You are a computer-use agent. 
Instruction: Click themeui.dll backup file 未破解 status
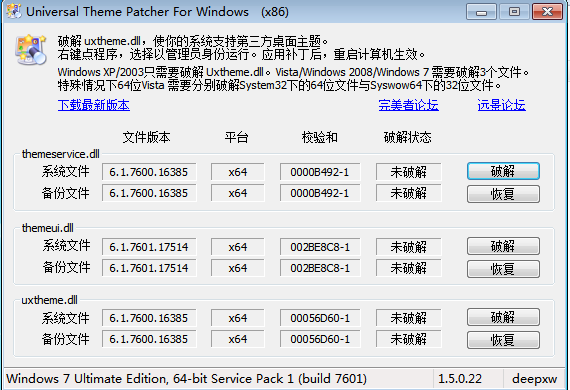[x=409, y=268]
